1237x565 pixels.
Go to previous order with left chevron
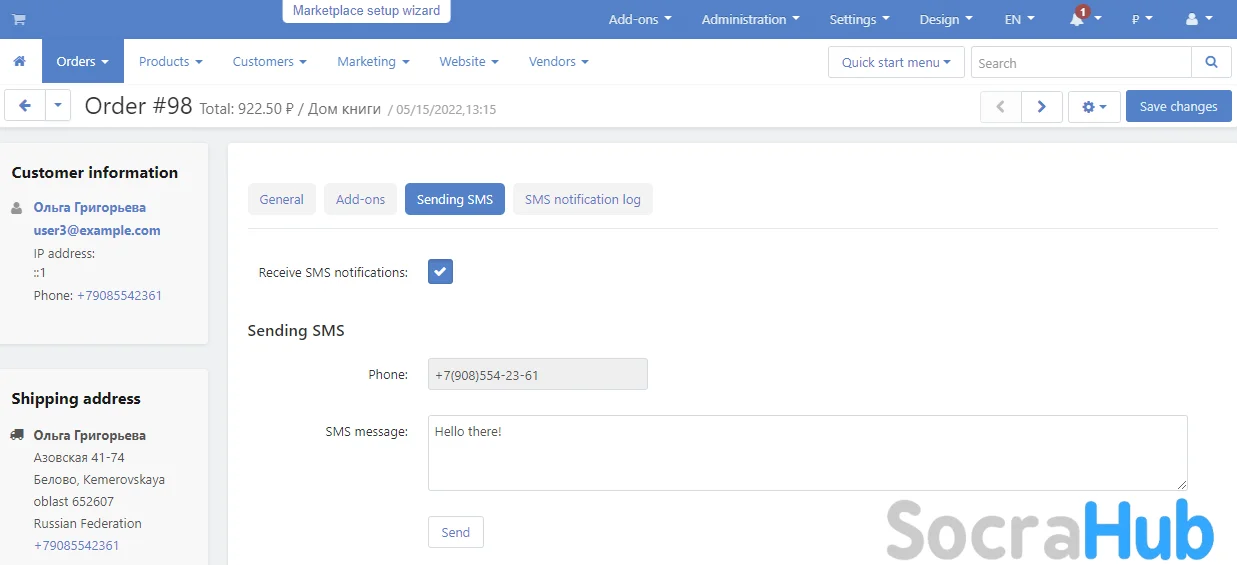coord(1000,107)
